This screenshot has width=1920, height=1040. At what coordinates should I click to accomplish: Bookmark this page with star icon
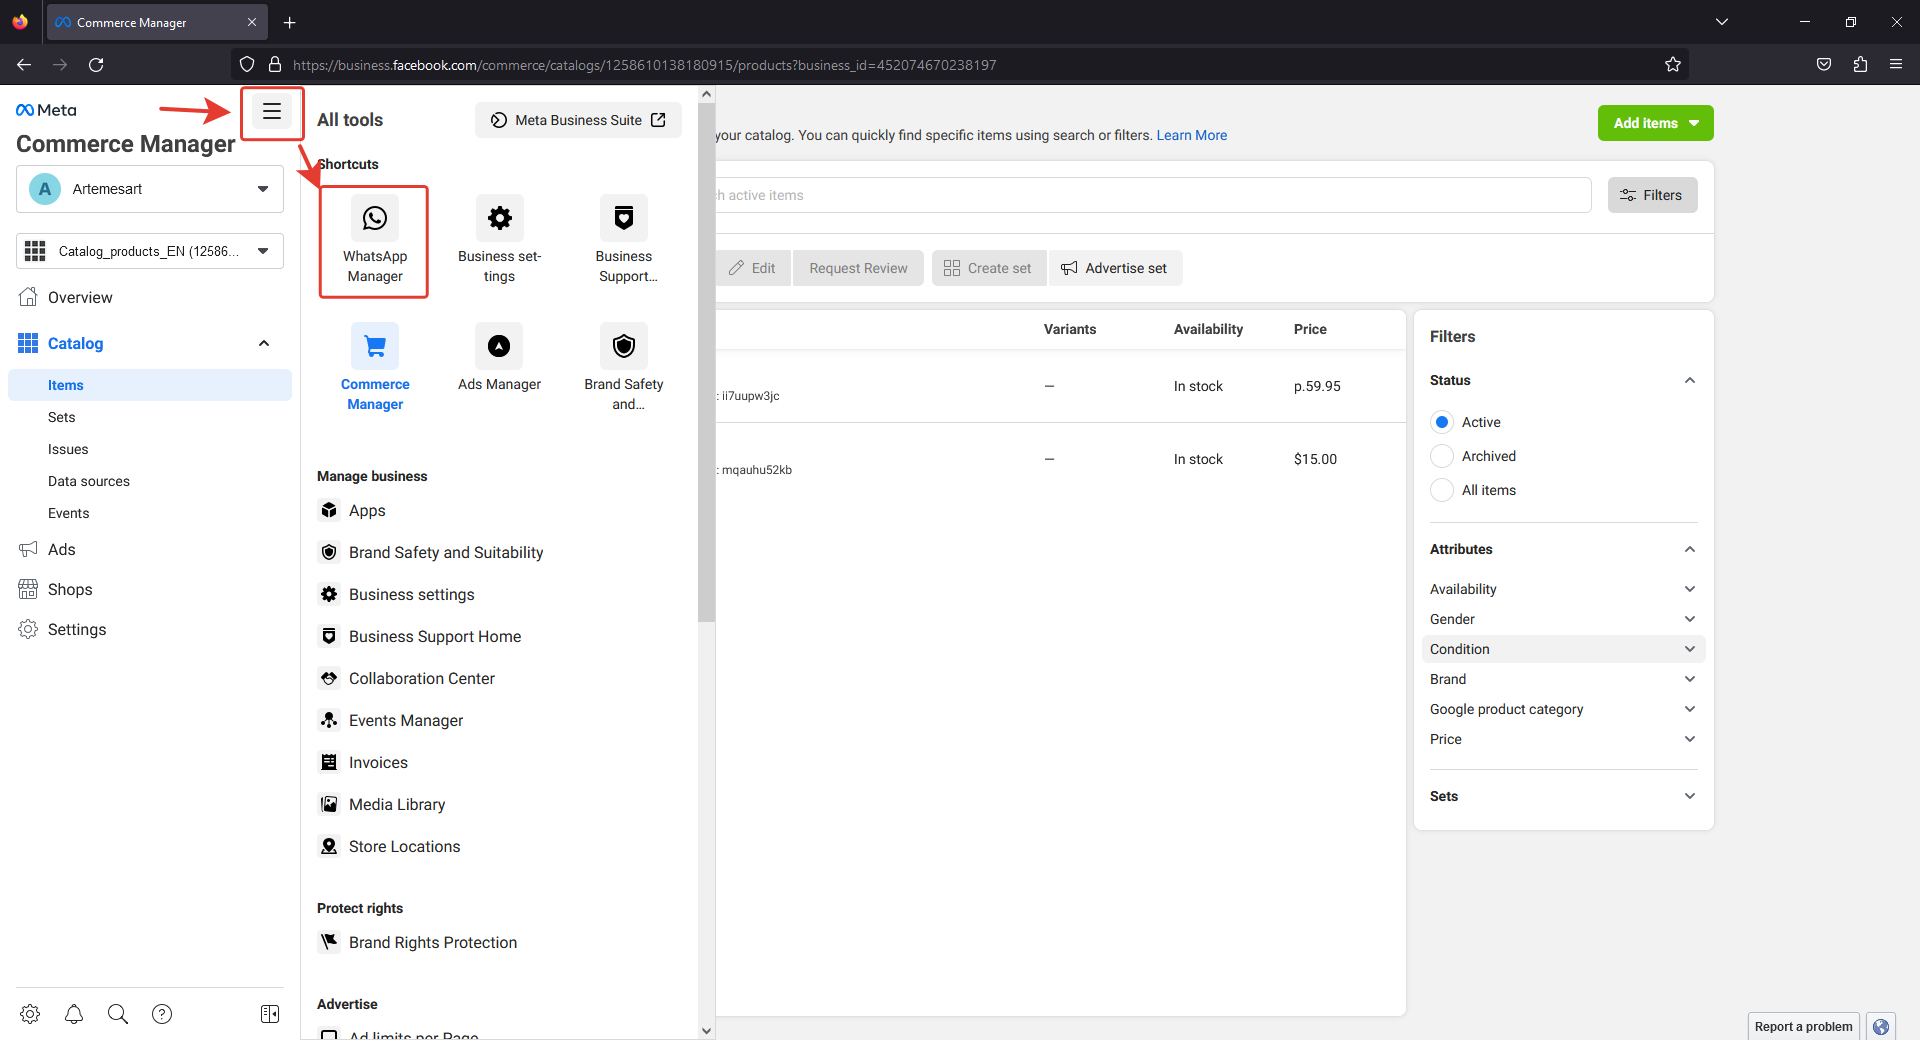click(x=1673, y=65)
